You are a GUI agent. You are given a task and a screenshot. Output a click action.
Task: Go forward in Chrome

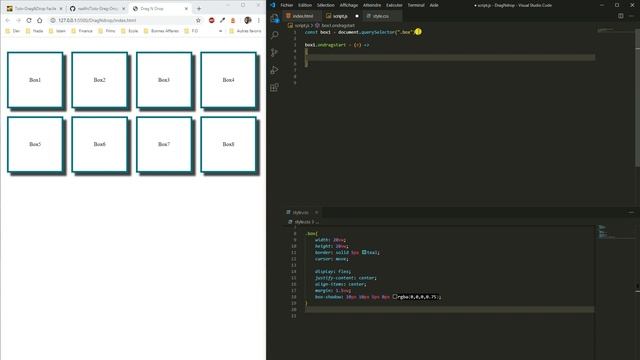point(18,20)
